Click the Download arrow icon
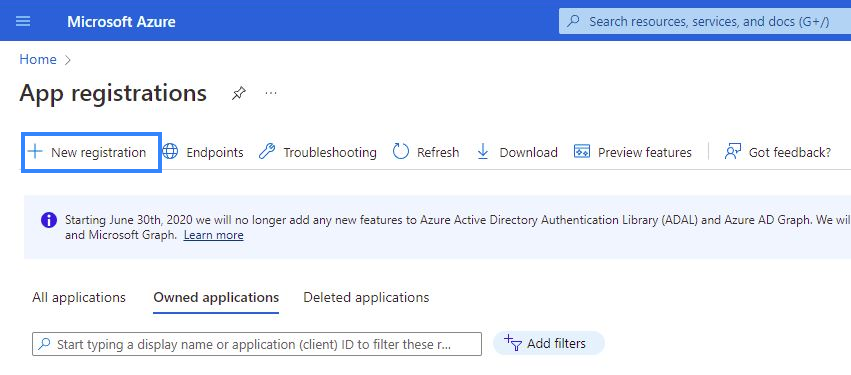 tap(482, 152)
